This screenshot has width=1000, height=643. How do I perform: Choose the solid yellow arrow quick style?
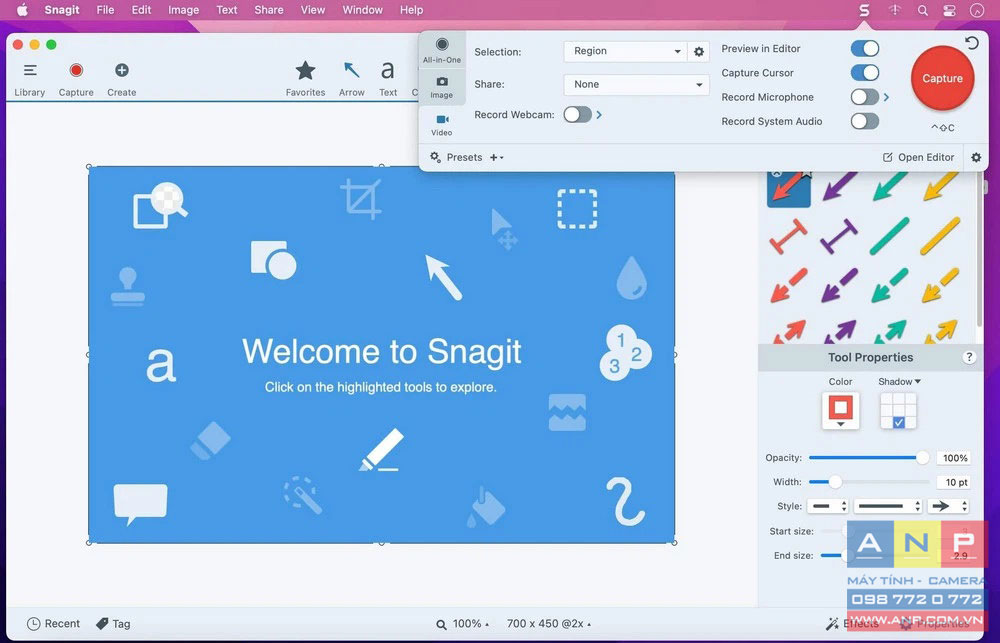[x=940, y=187]
